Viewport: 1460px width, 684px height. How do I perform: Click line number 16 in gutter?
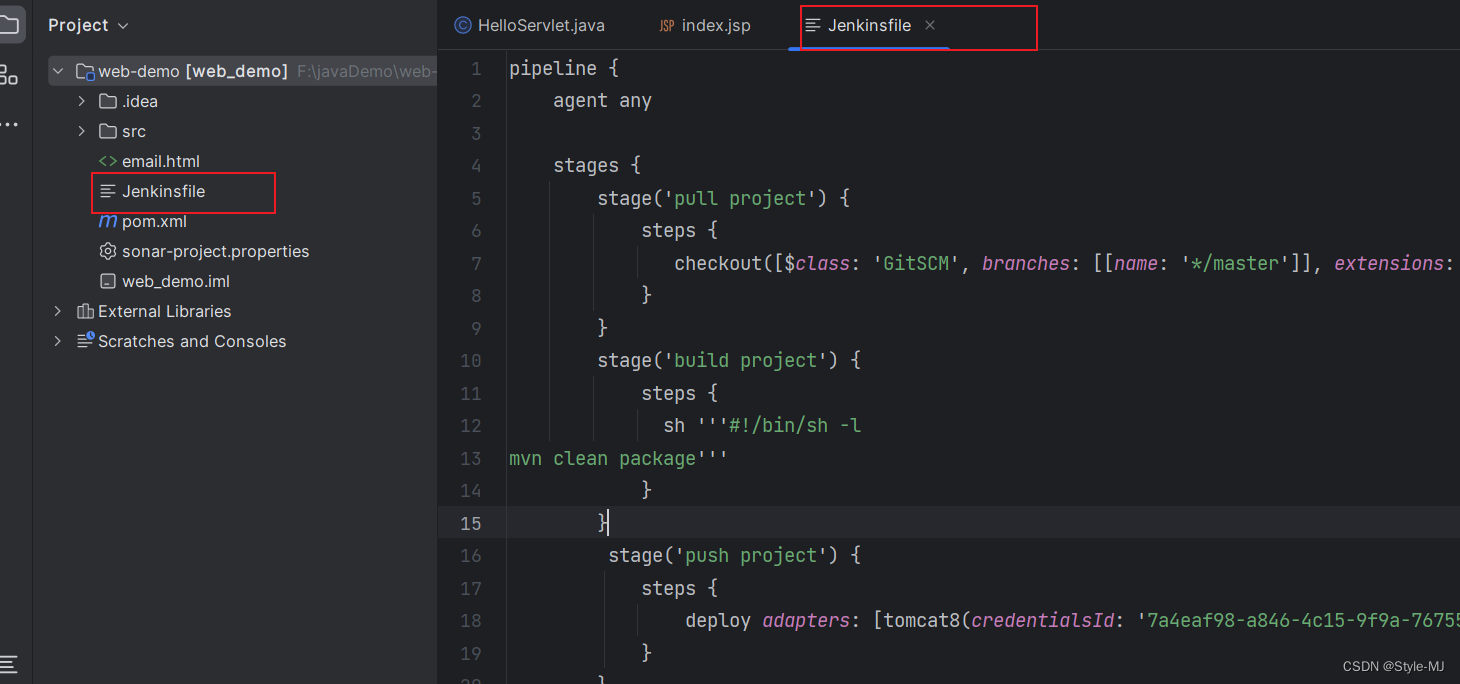click(470, 555)
